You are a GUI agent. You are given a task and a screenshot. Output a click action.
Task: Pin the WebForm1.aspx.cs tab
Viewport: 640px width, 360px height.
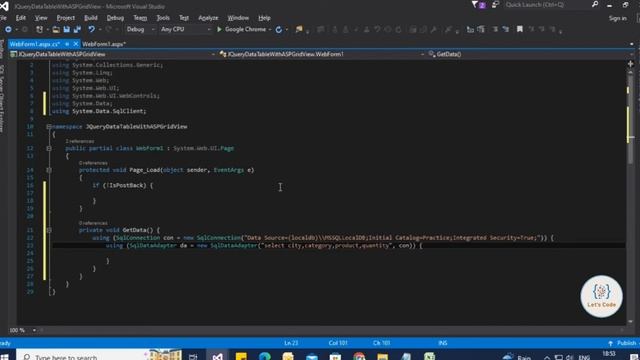point(67,44)
